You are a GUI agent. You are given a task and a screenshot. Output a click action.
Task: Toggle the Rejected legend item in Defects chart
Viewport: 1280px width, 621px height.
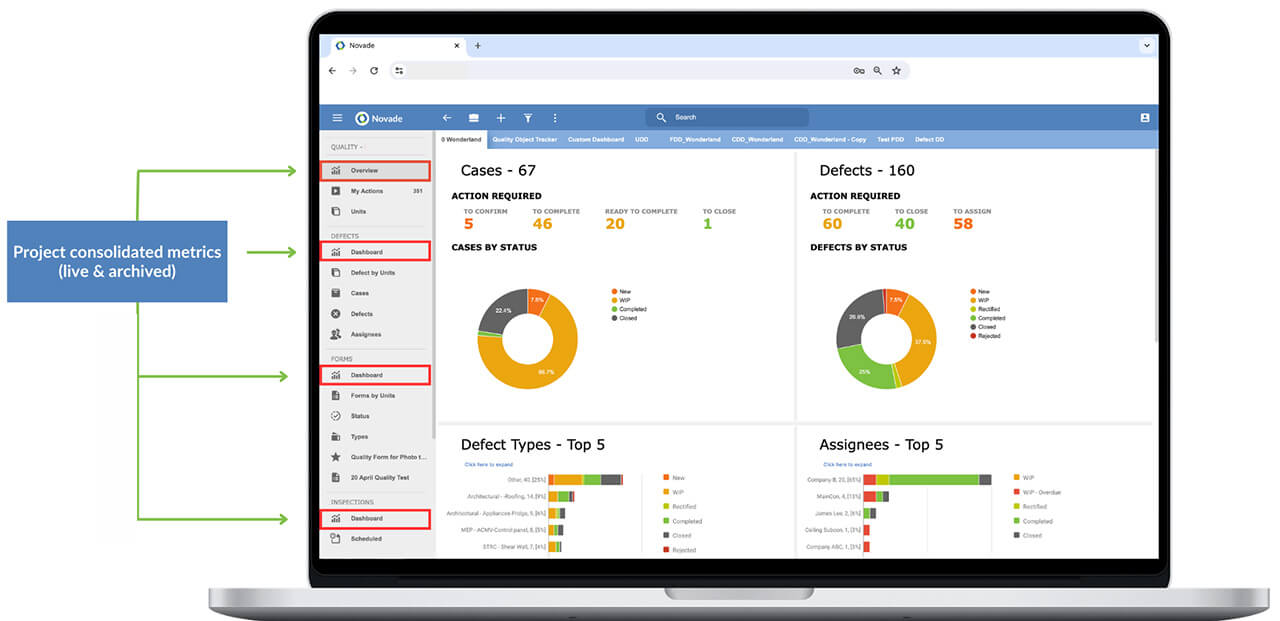pos(988,336)
